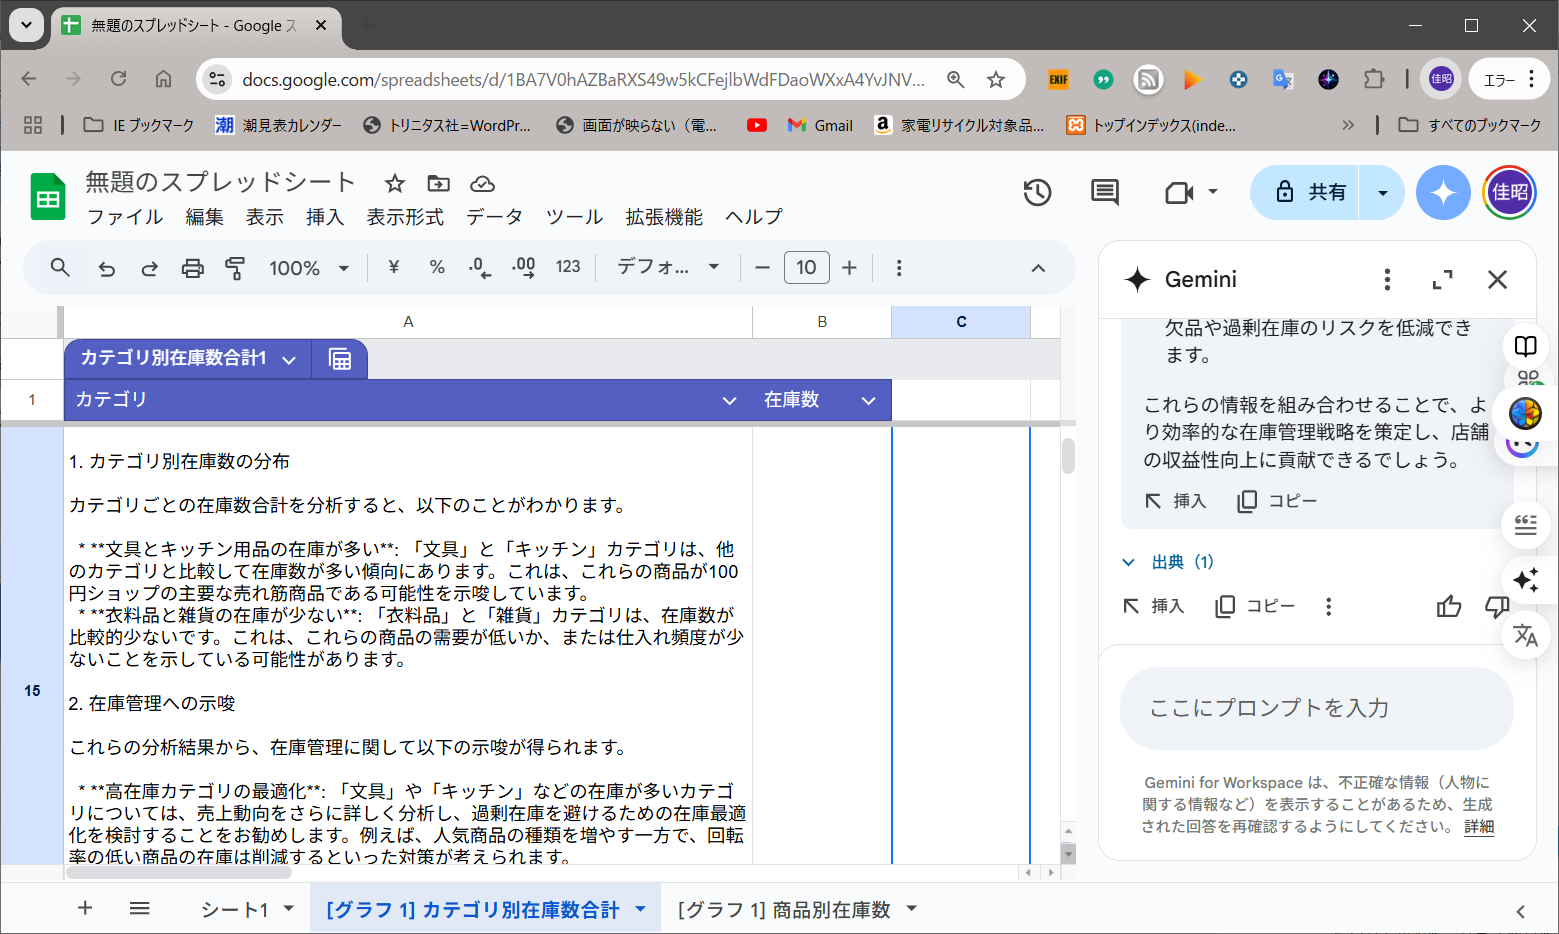The width and height of the screenshot is (1559, 934).
Task: Open the Gemini response more options dots
Action: [1328, 606]
